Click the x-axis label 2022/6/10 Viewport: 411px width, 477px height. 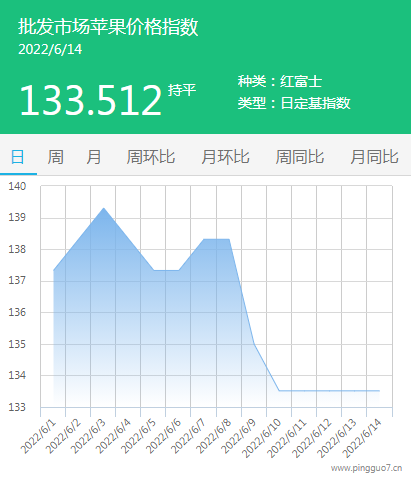[x=262, y=439]
